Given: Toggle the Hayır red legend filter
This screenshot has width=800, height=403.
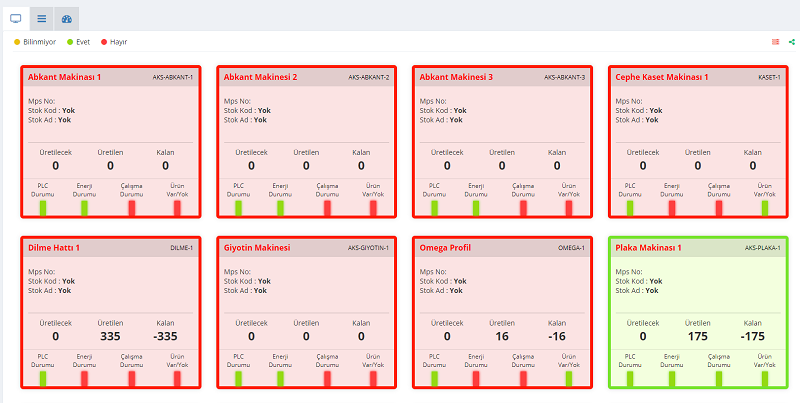Looking at the screenshot, I should point(114,42).
